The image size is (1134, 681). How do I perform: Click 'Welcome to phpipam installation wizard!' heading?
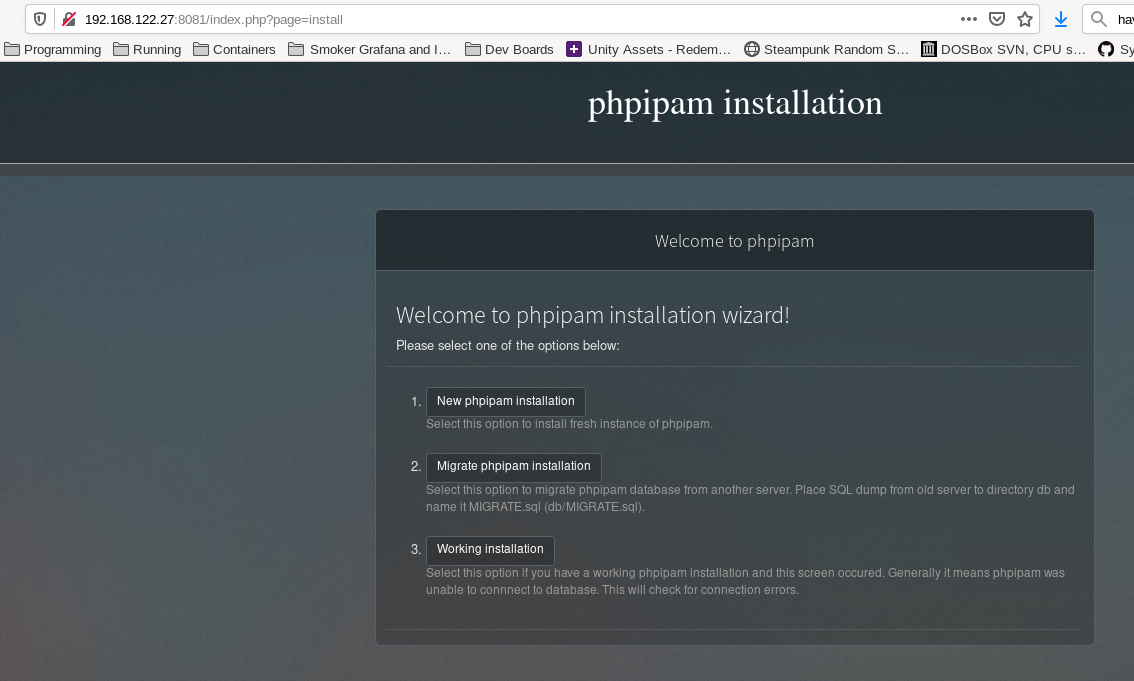click(592, 315)
